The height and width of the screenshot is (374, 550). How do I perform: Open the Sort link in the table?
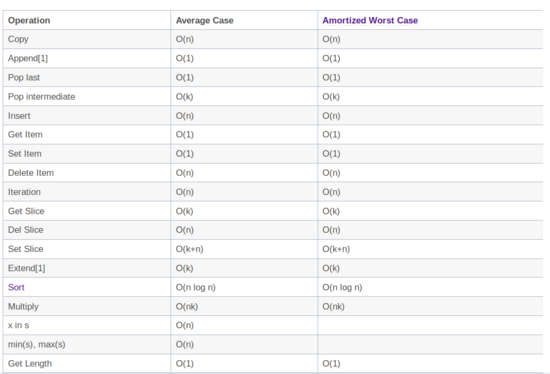pyautogui.click(x=16, y=287)
